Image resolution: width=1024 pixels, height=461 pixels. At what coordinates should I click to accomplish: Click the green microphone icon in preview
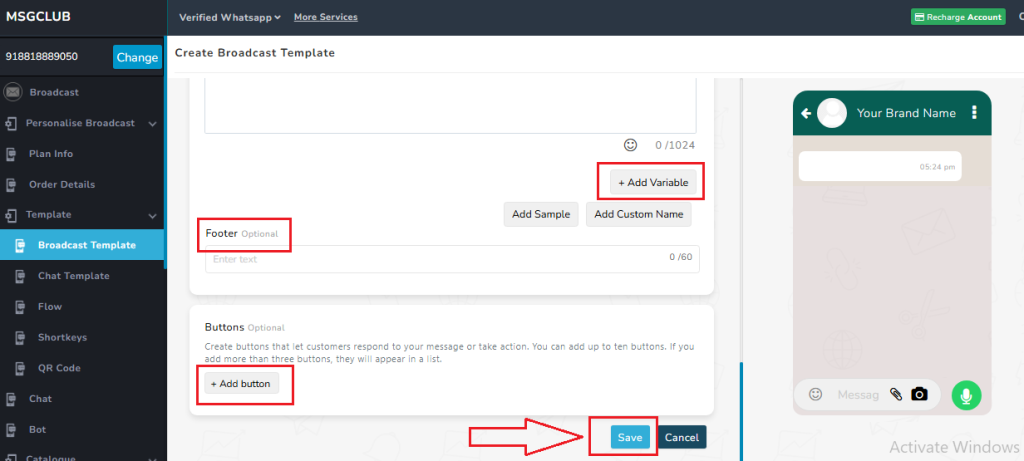(966, 395)
